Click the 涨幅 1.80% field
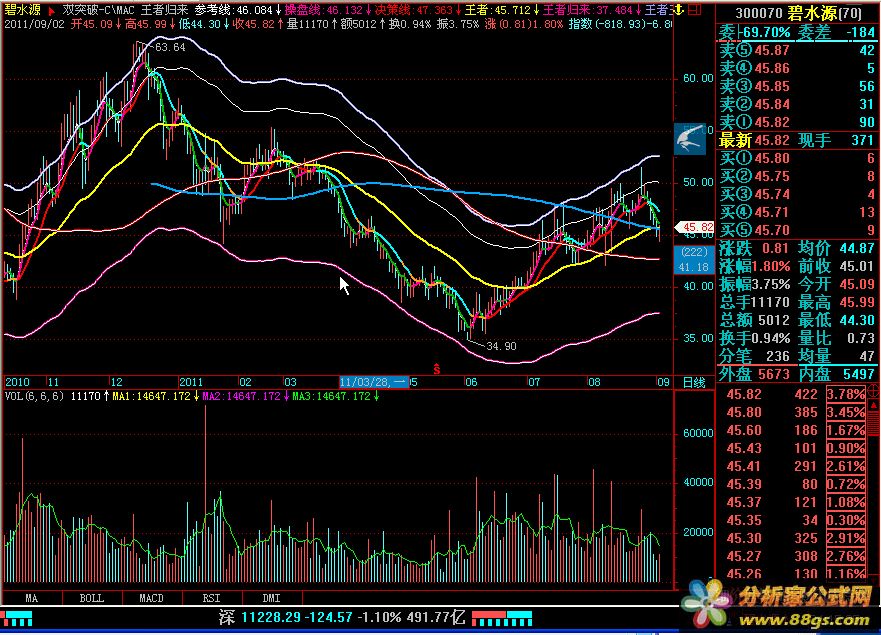 [755, 266]
